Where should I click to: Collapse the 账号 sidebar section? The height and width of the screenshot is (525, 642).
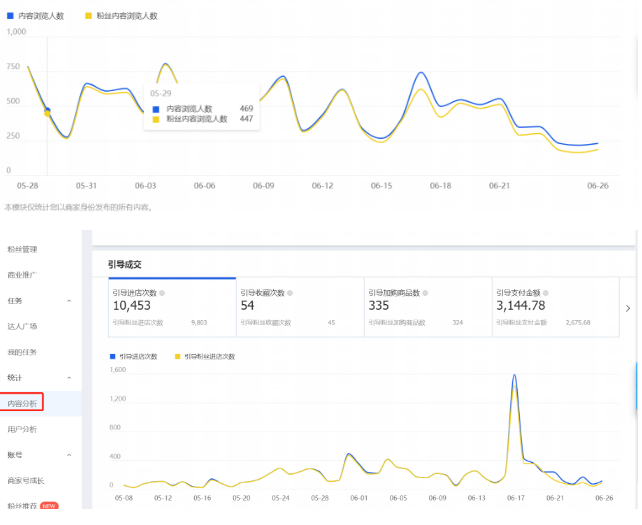point(69,455)
